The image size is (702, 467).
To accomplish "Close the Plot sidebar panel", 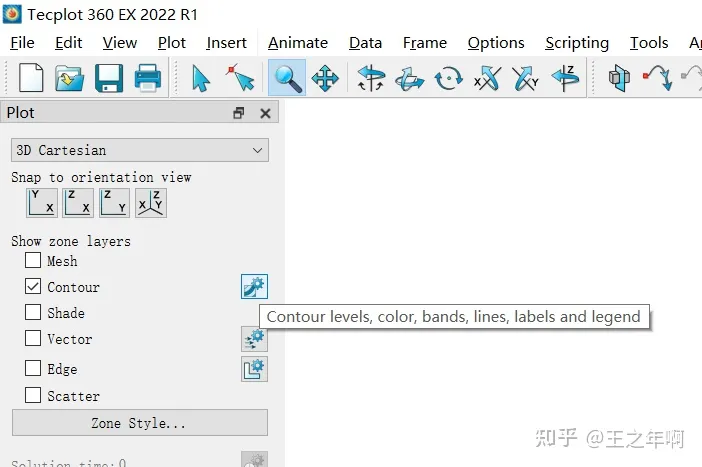I will pyautogui.click(x=265, y=113).
